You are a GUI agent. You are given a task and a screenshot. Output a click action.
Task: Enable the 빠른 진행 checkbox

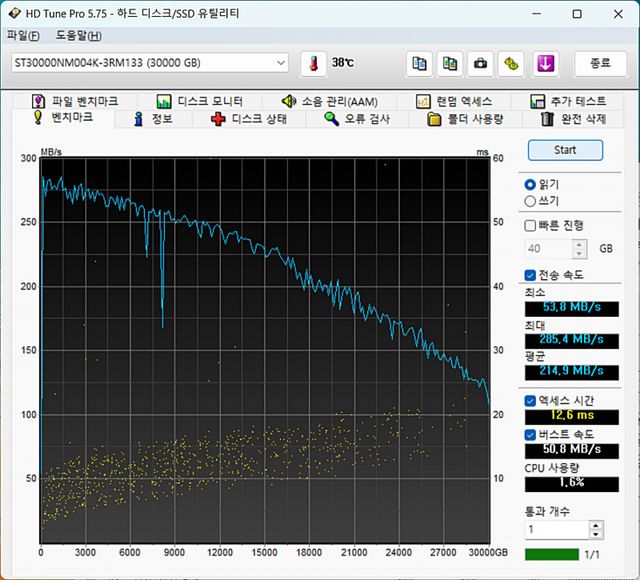tap(531, 226)
